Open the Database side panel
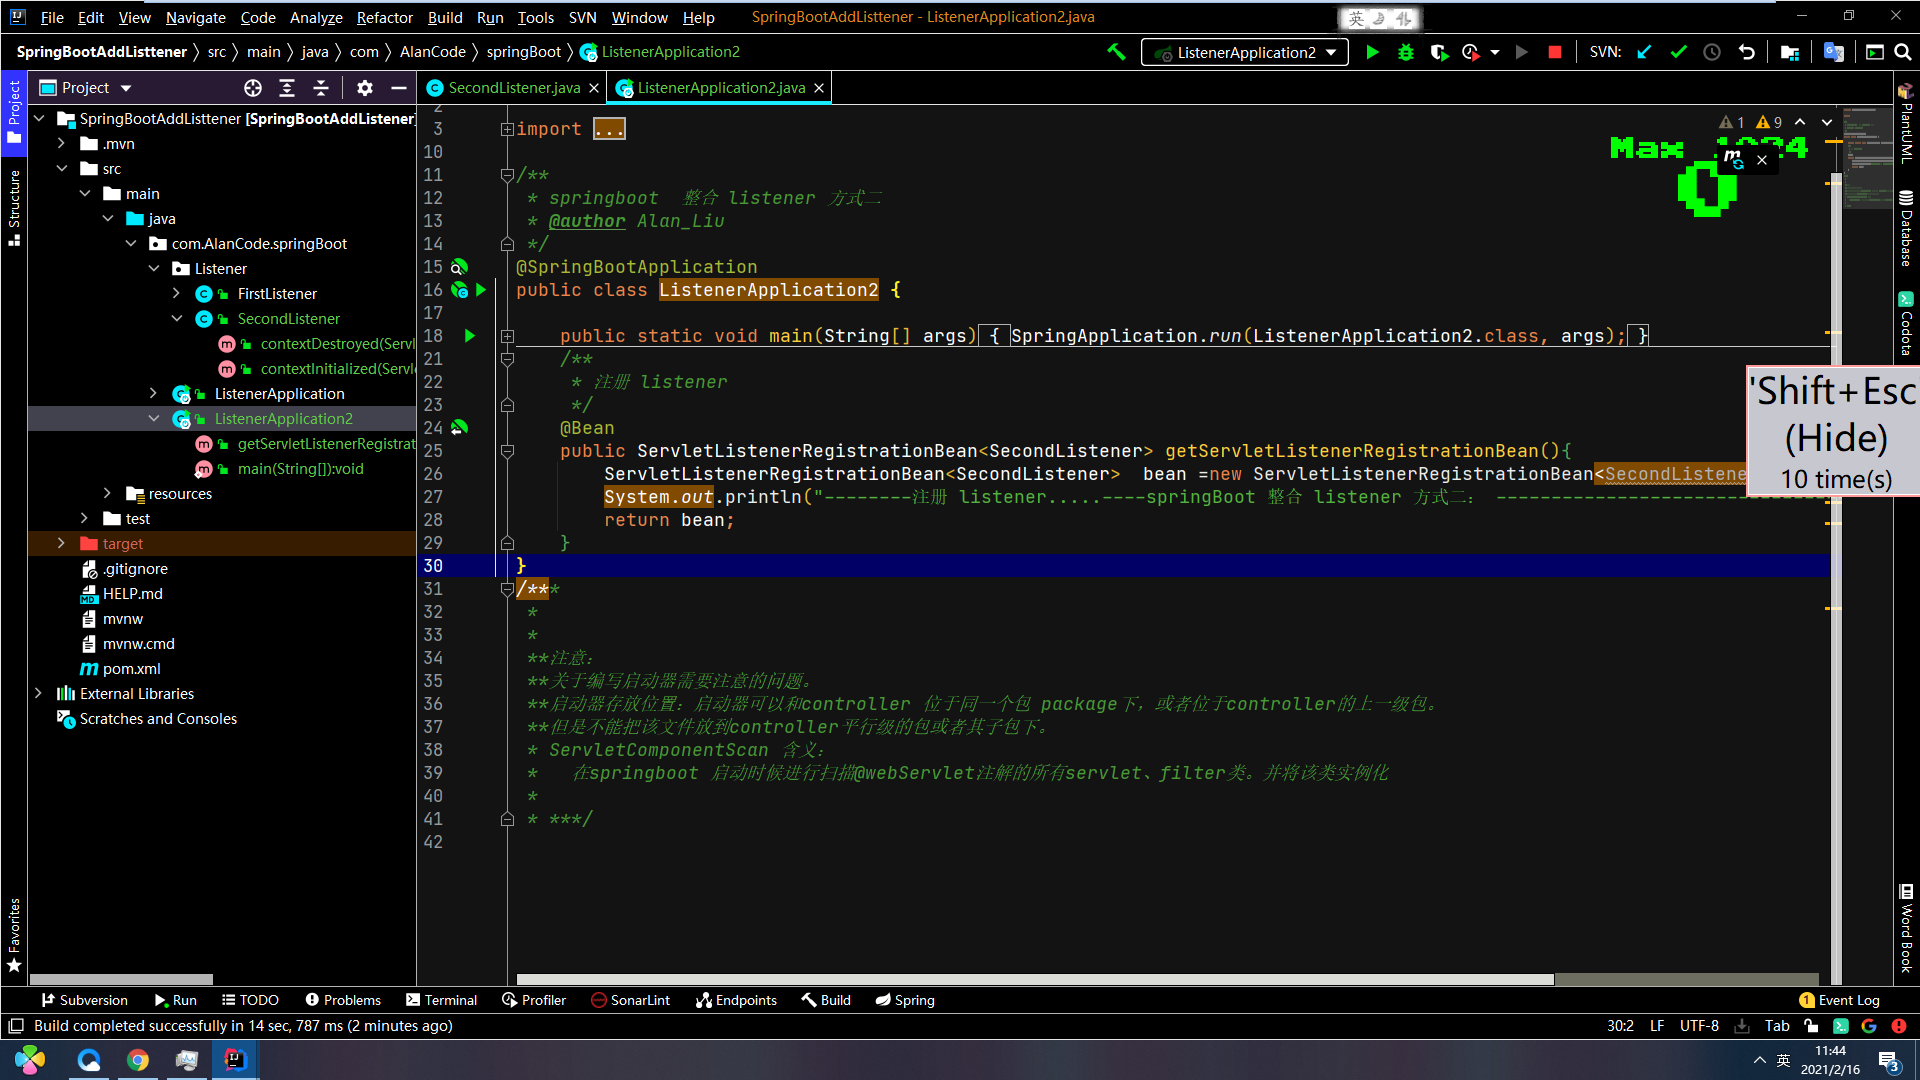The width and height of the screenshot is (1920, 1080). pyautogui.click(x=1906, y=228)
